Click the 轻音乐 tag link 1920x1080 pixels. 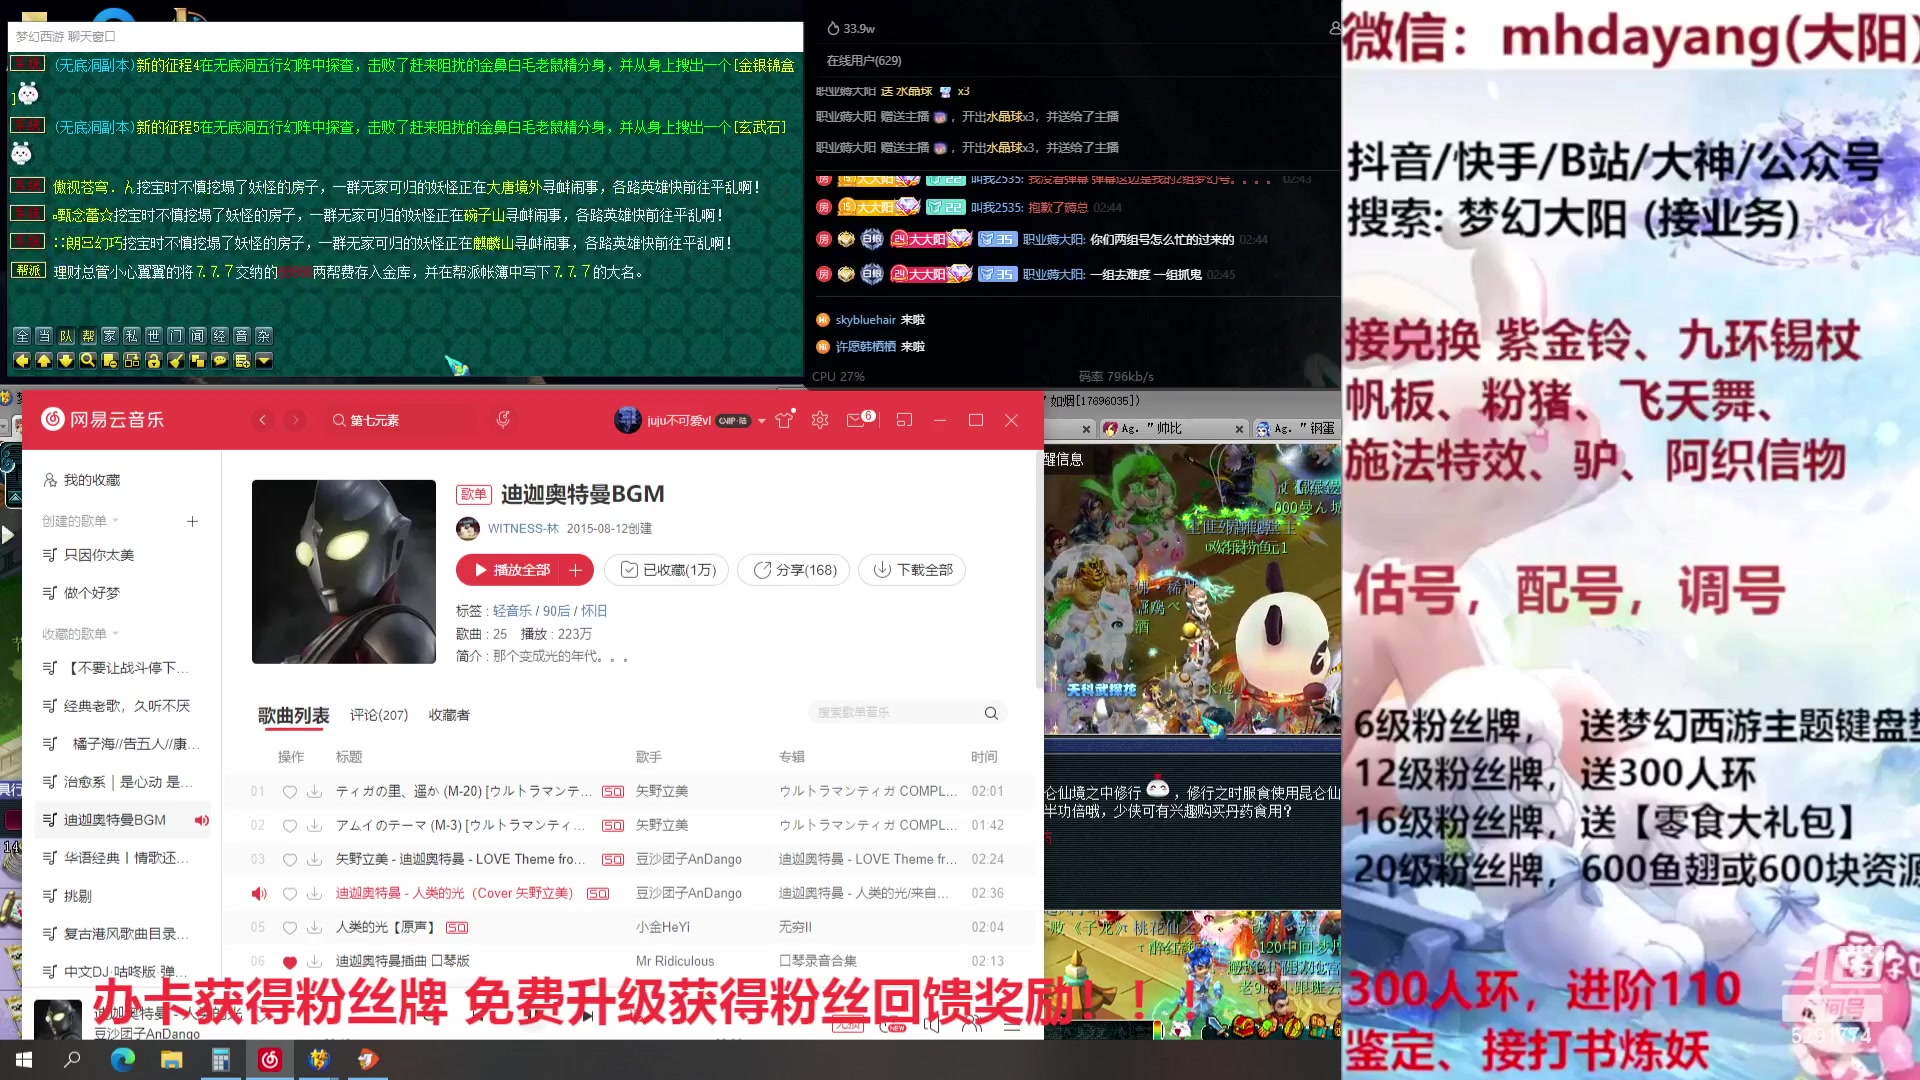point(512,611)
